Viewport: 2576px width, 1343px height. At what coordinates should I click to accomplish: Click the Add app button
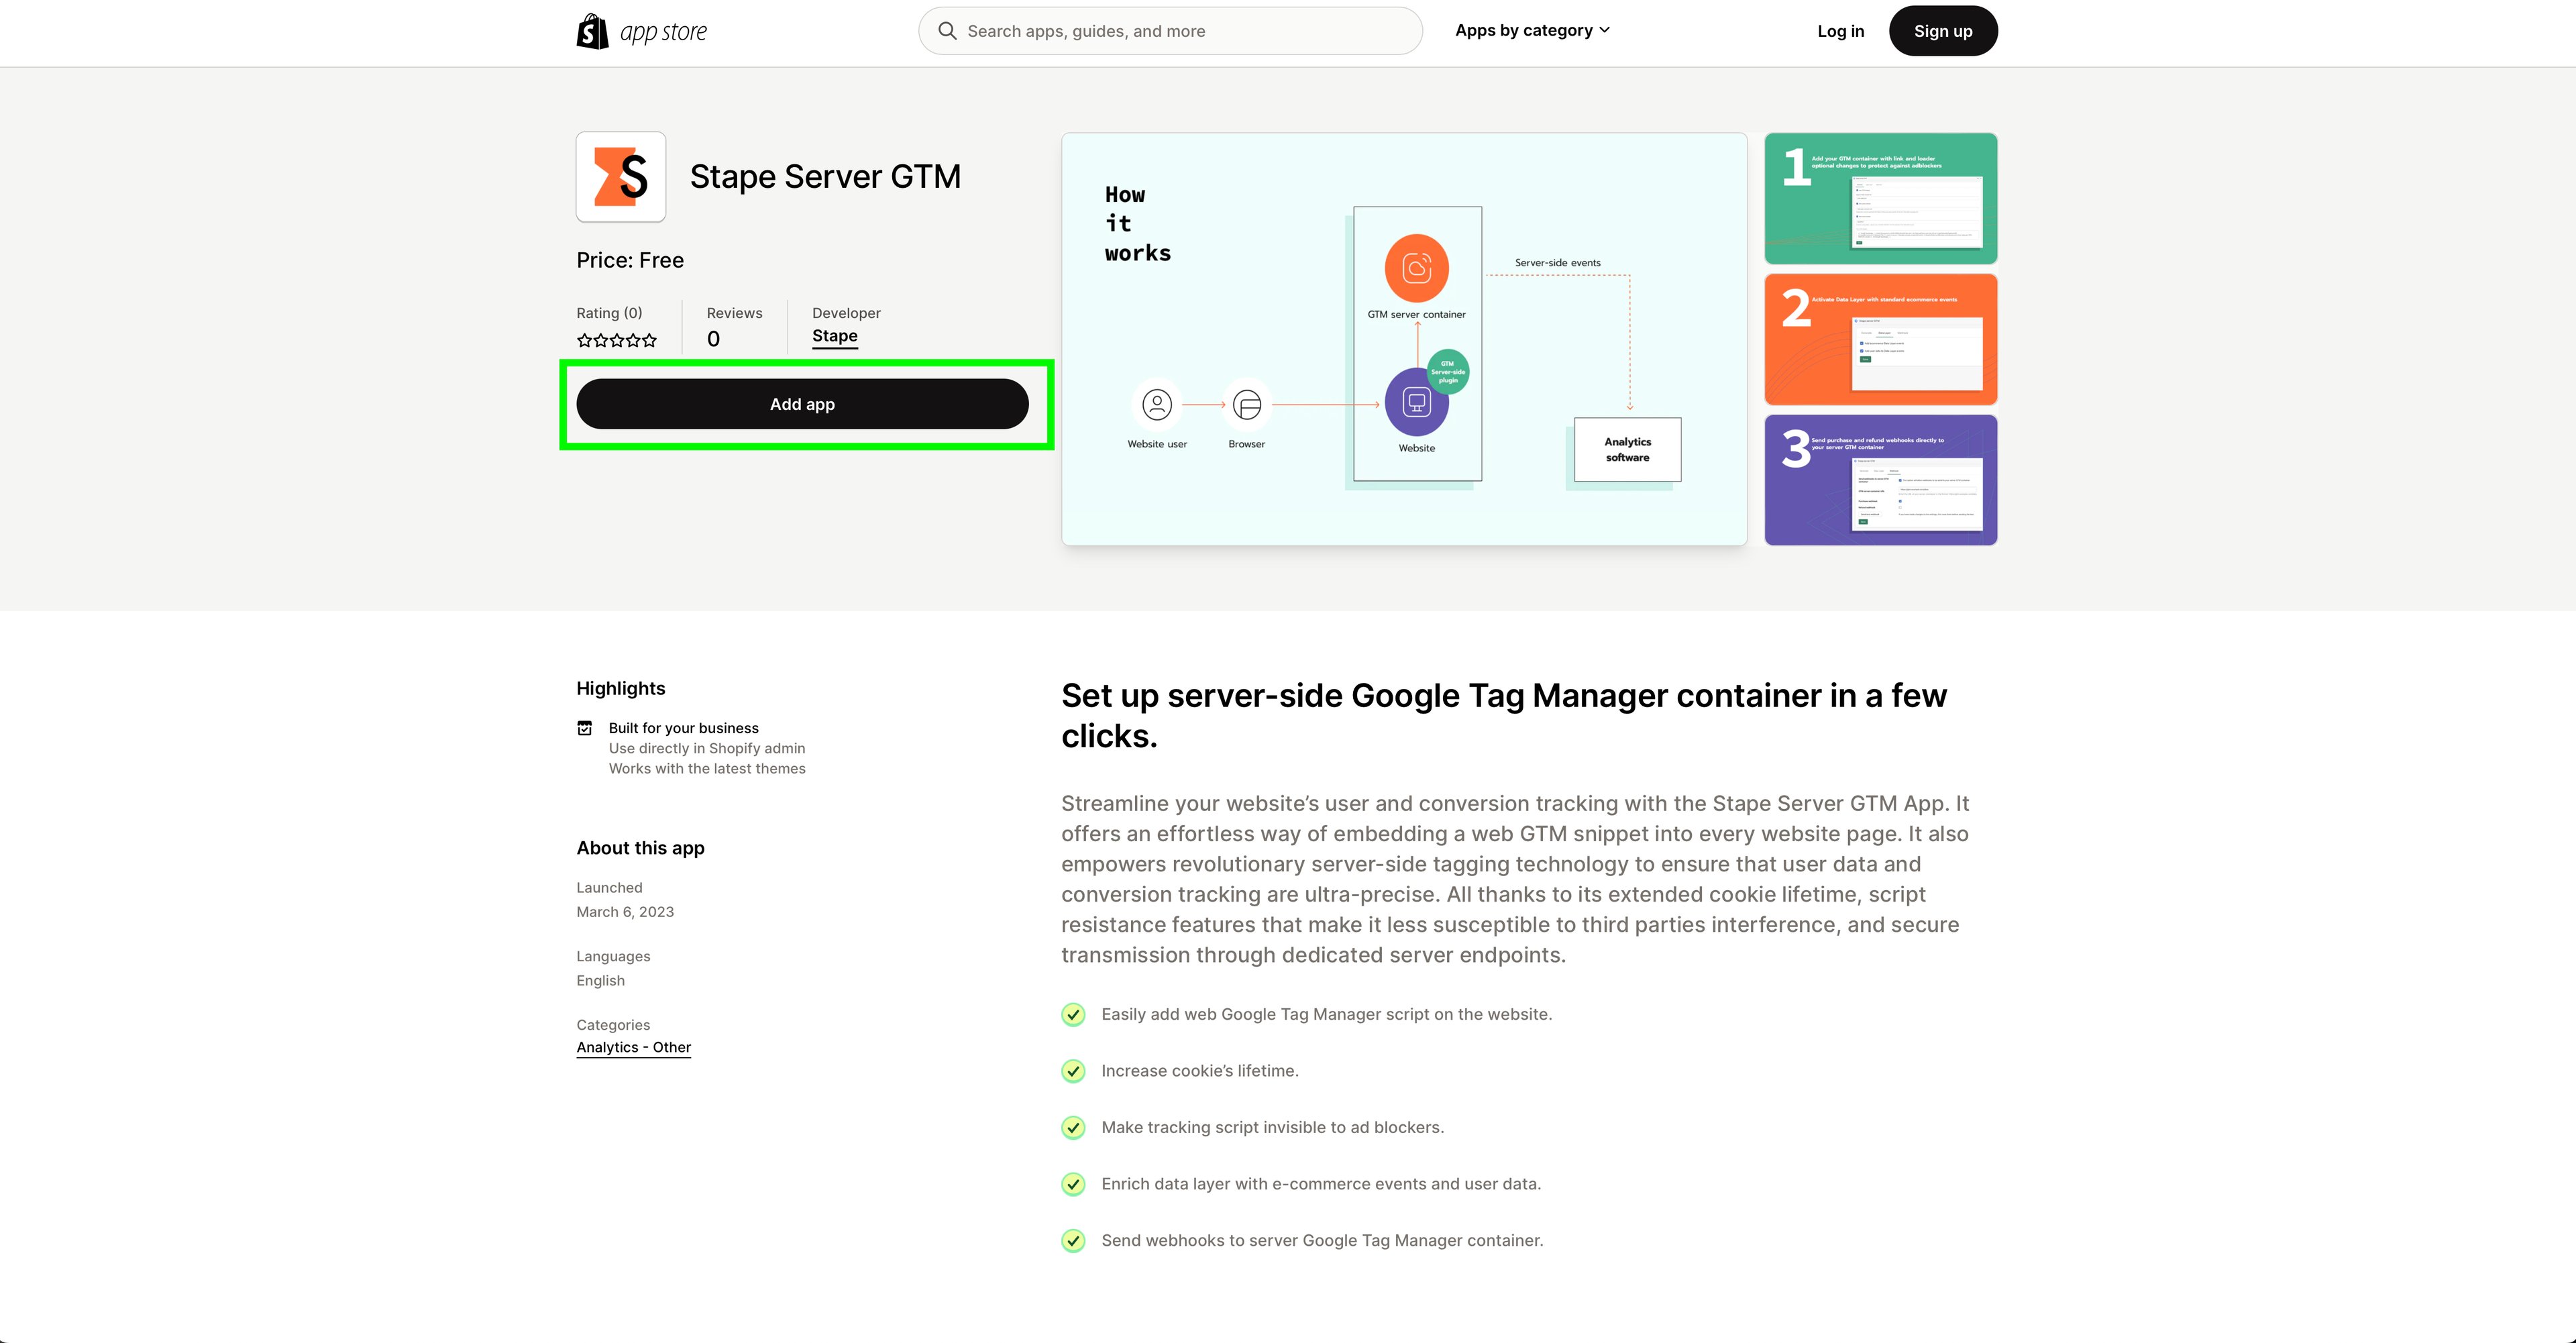click(x=802, y=404)
